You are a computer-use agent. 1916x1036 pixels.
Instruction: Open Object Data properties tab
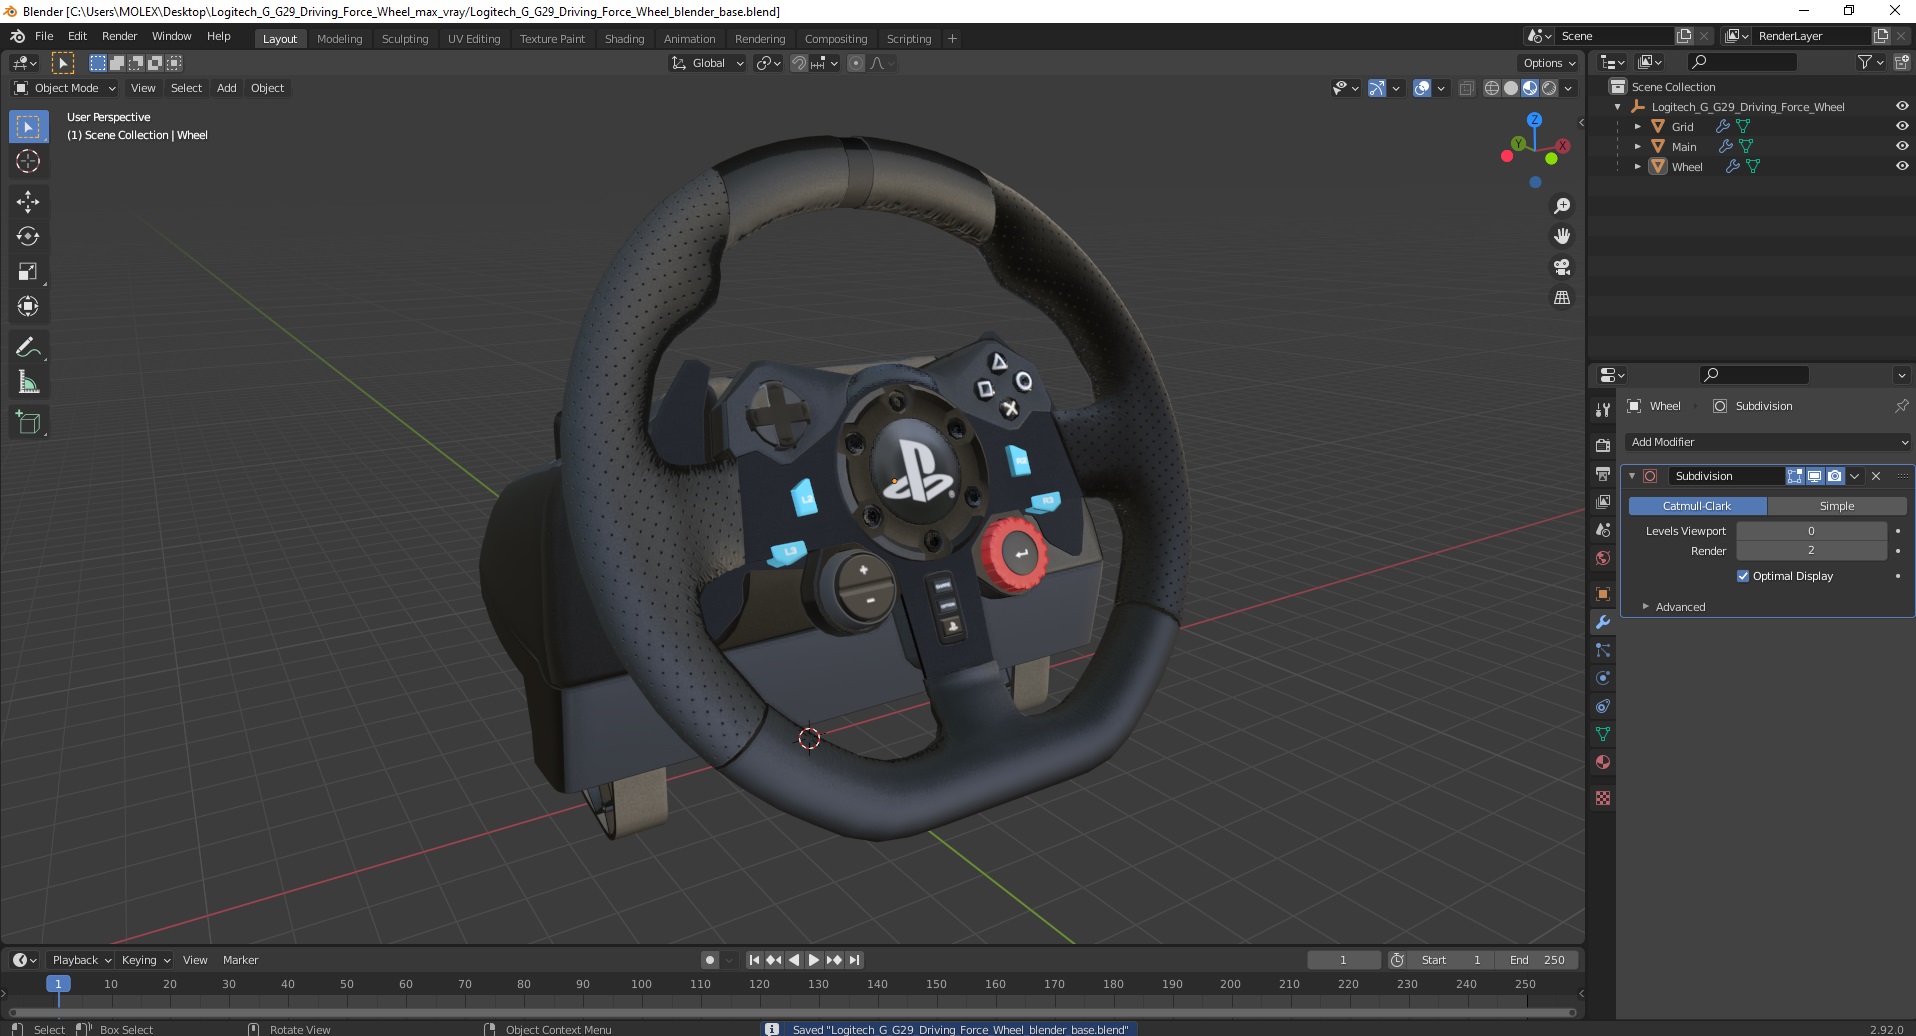click(1603, 734)
